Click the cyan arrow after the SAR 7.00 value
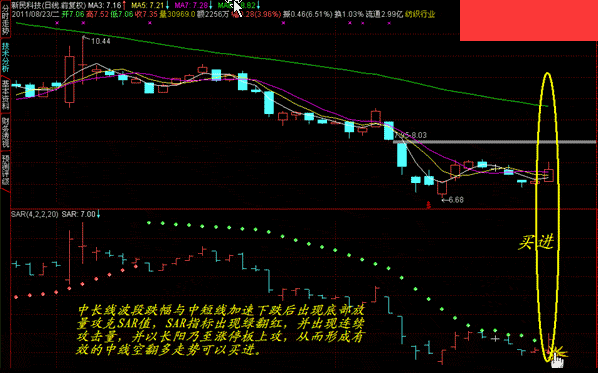Screen dimensions: 598x373 [x=98, y=214]
